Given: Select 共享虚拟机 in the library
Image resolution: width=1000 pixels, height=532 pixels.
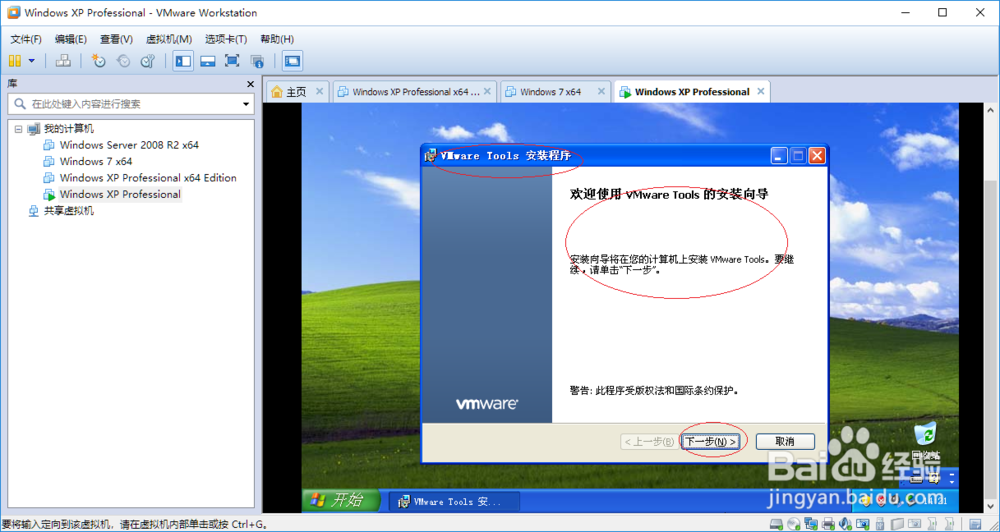Looking at the screenshot, I should (x=68, y=211).
